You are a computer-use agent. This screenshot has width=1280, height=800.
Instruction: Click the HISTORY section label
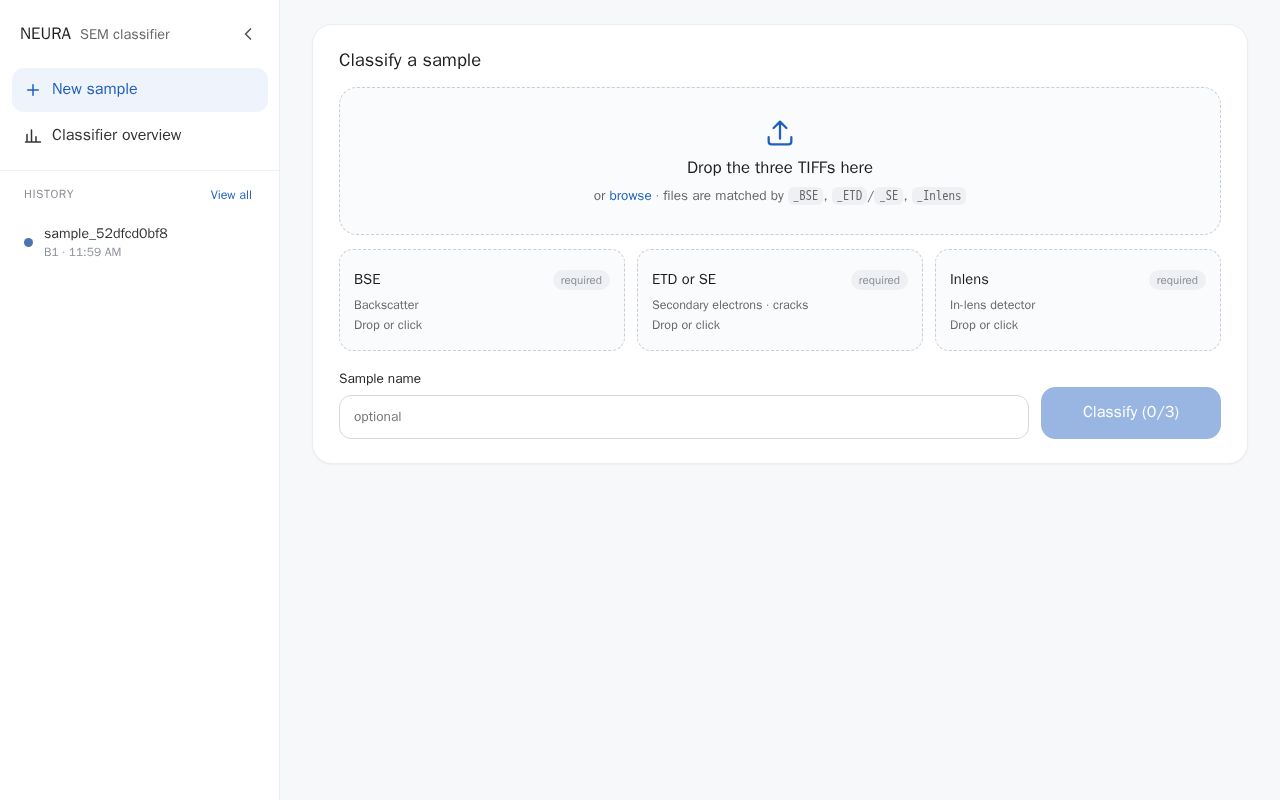coord(49,194)
